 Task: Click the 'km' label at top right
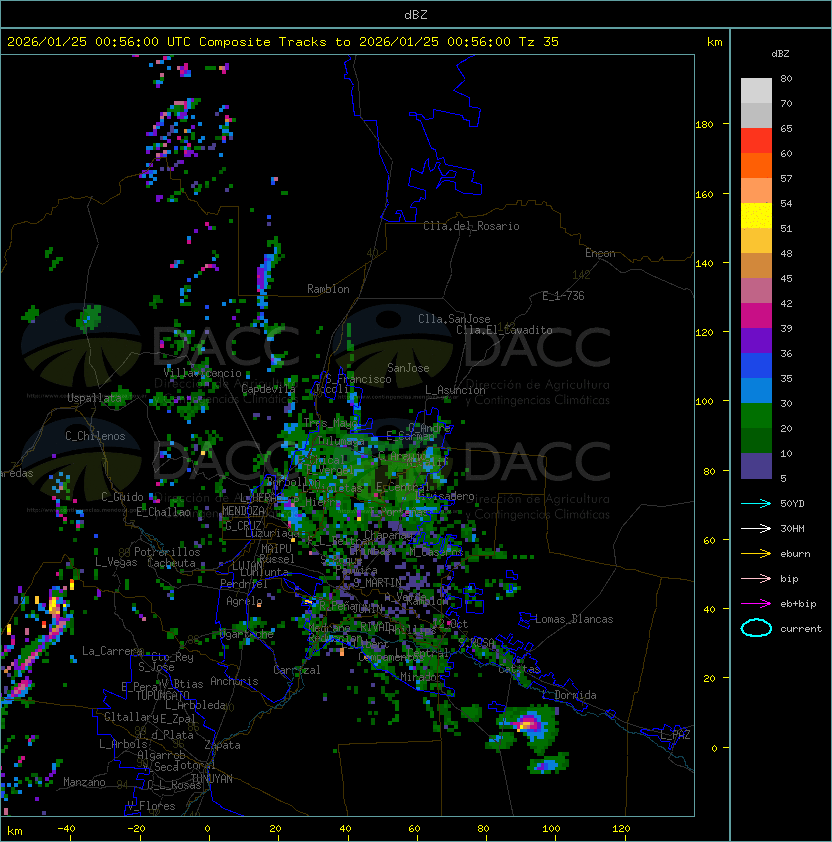pyautogui.click(x=714, y=42)
